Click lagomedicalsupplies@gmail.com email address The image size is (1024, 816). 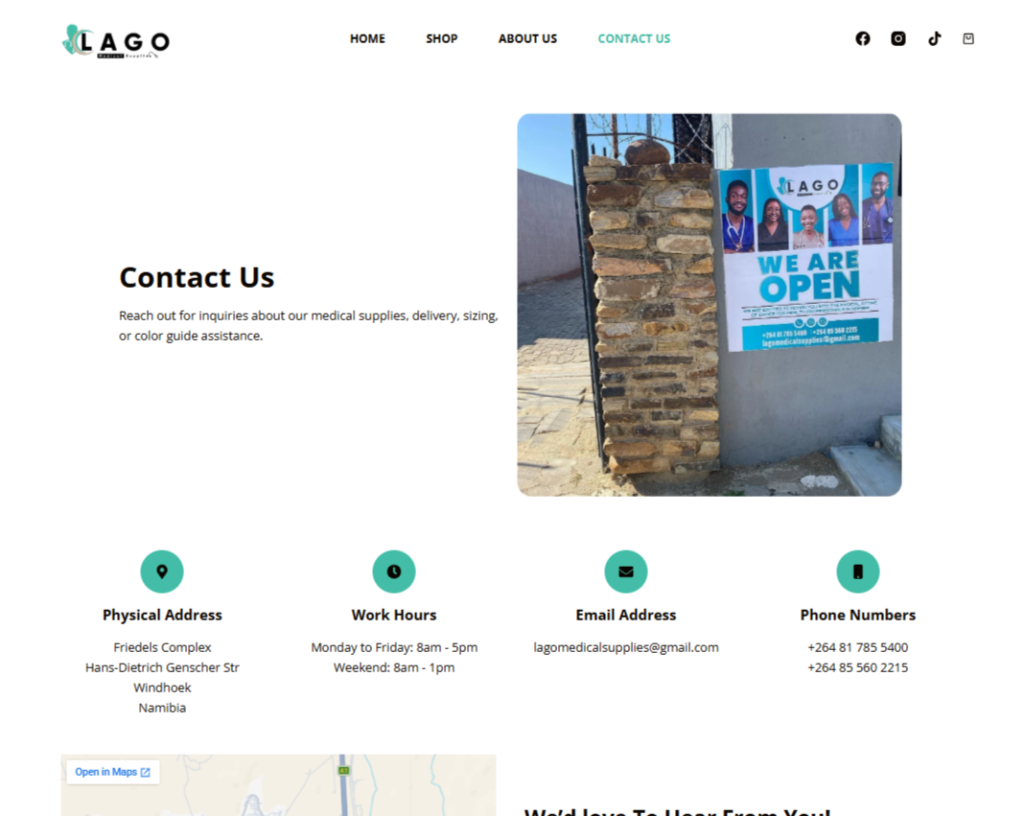pyautogui.click(x=626, y=648)
